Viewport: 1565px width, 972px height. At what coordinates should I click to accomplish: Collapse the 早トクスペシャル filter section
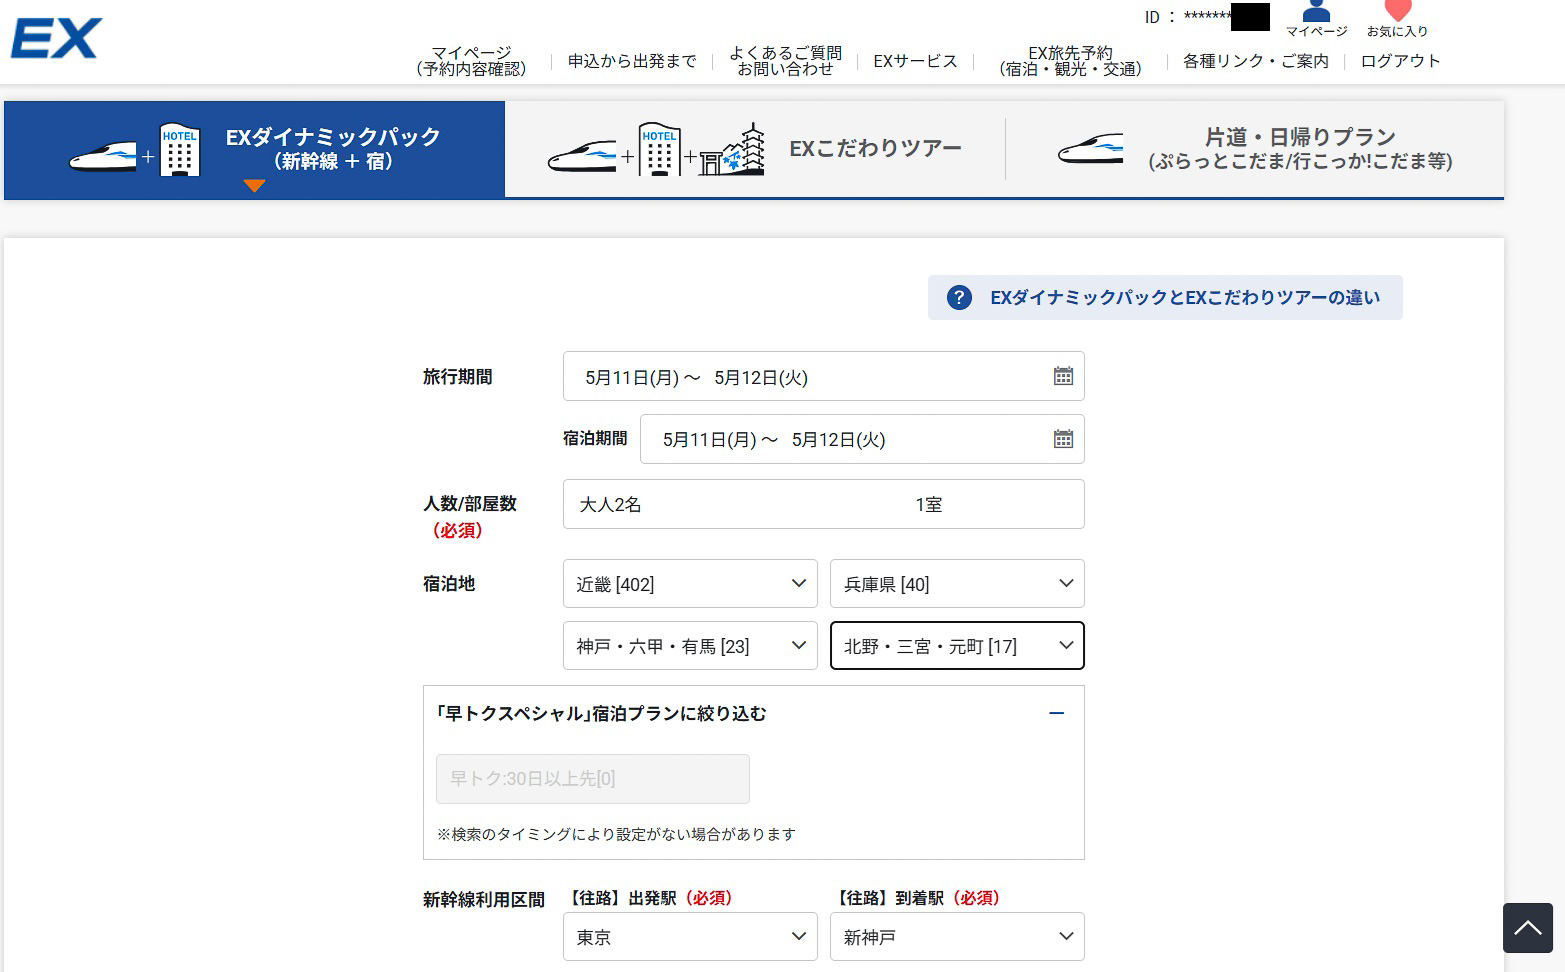pyautogui.click(x=1056, y=713)
